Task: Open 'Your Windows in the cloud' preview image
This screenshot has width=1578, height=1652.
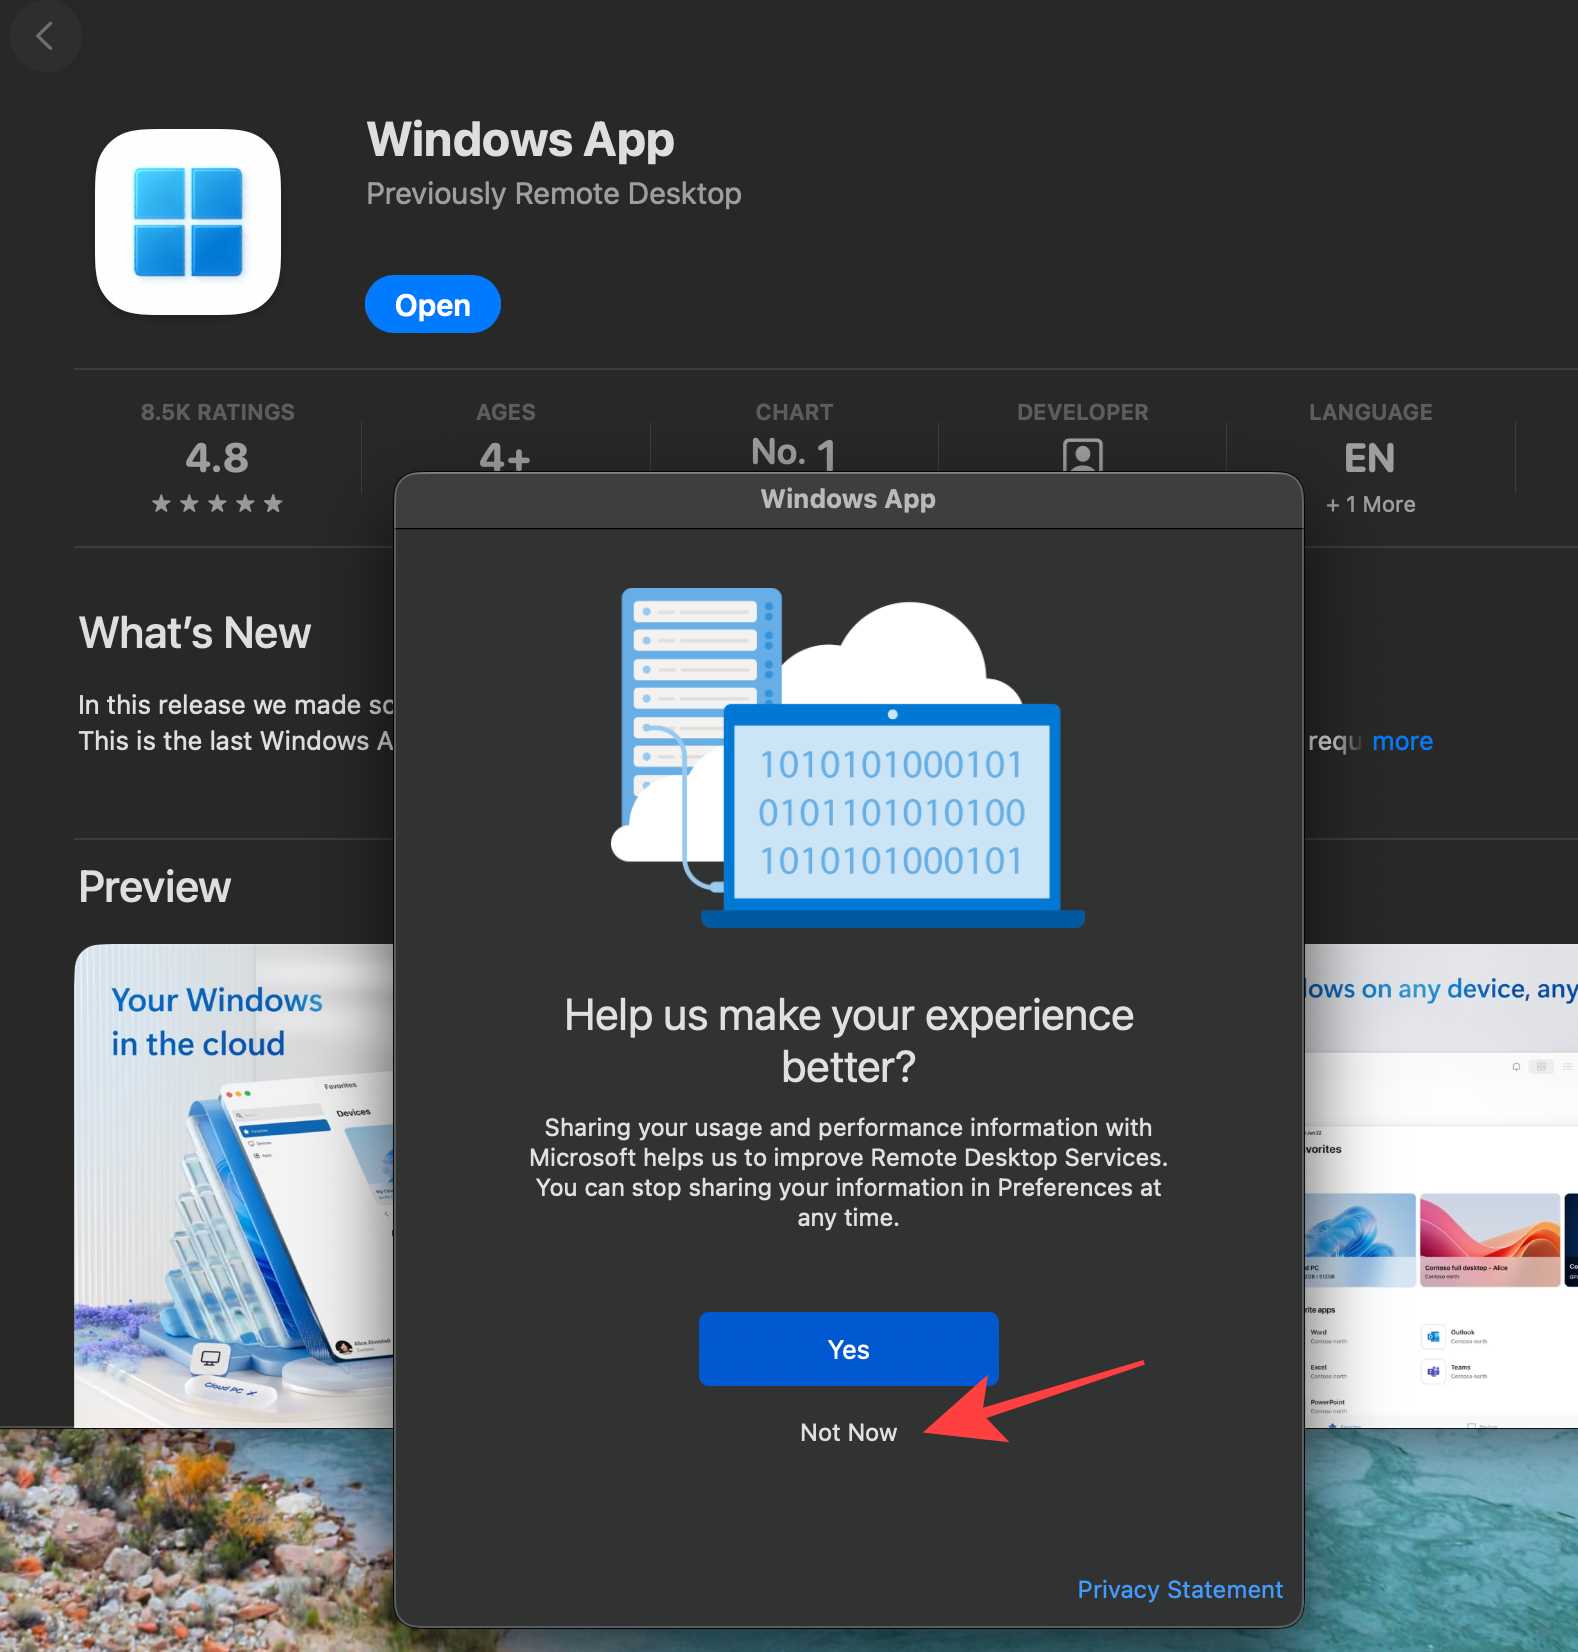Action: (x=234, y=1185)
